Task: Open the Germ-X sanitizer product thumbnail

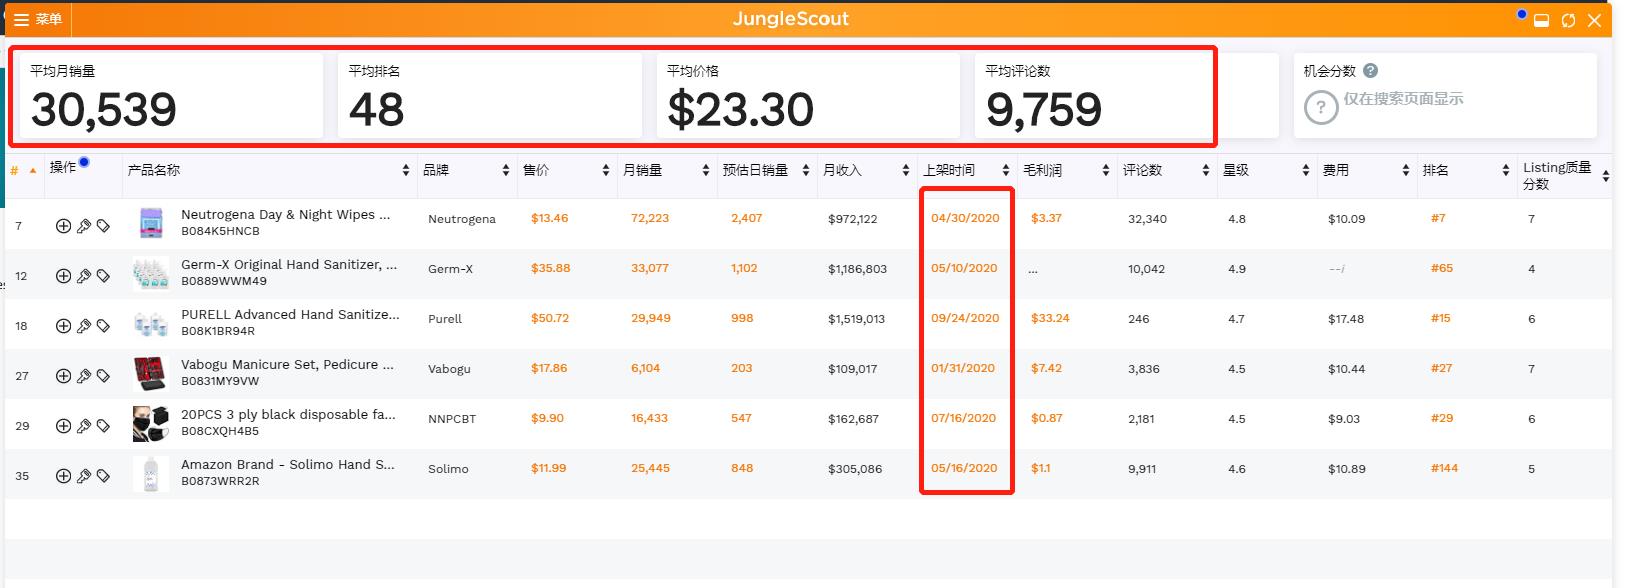Action: click(x=151, y=272)
